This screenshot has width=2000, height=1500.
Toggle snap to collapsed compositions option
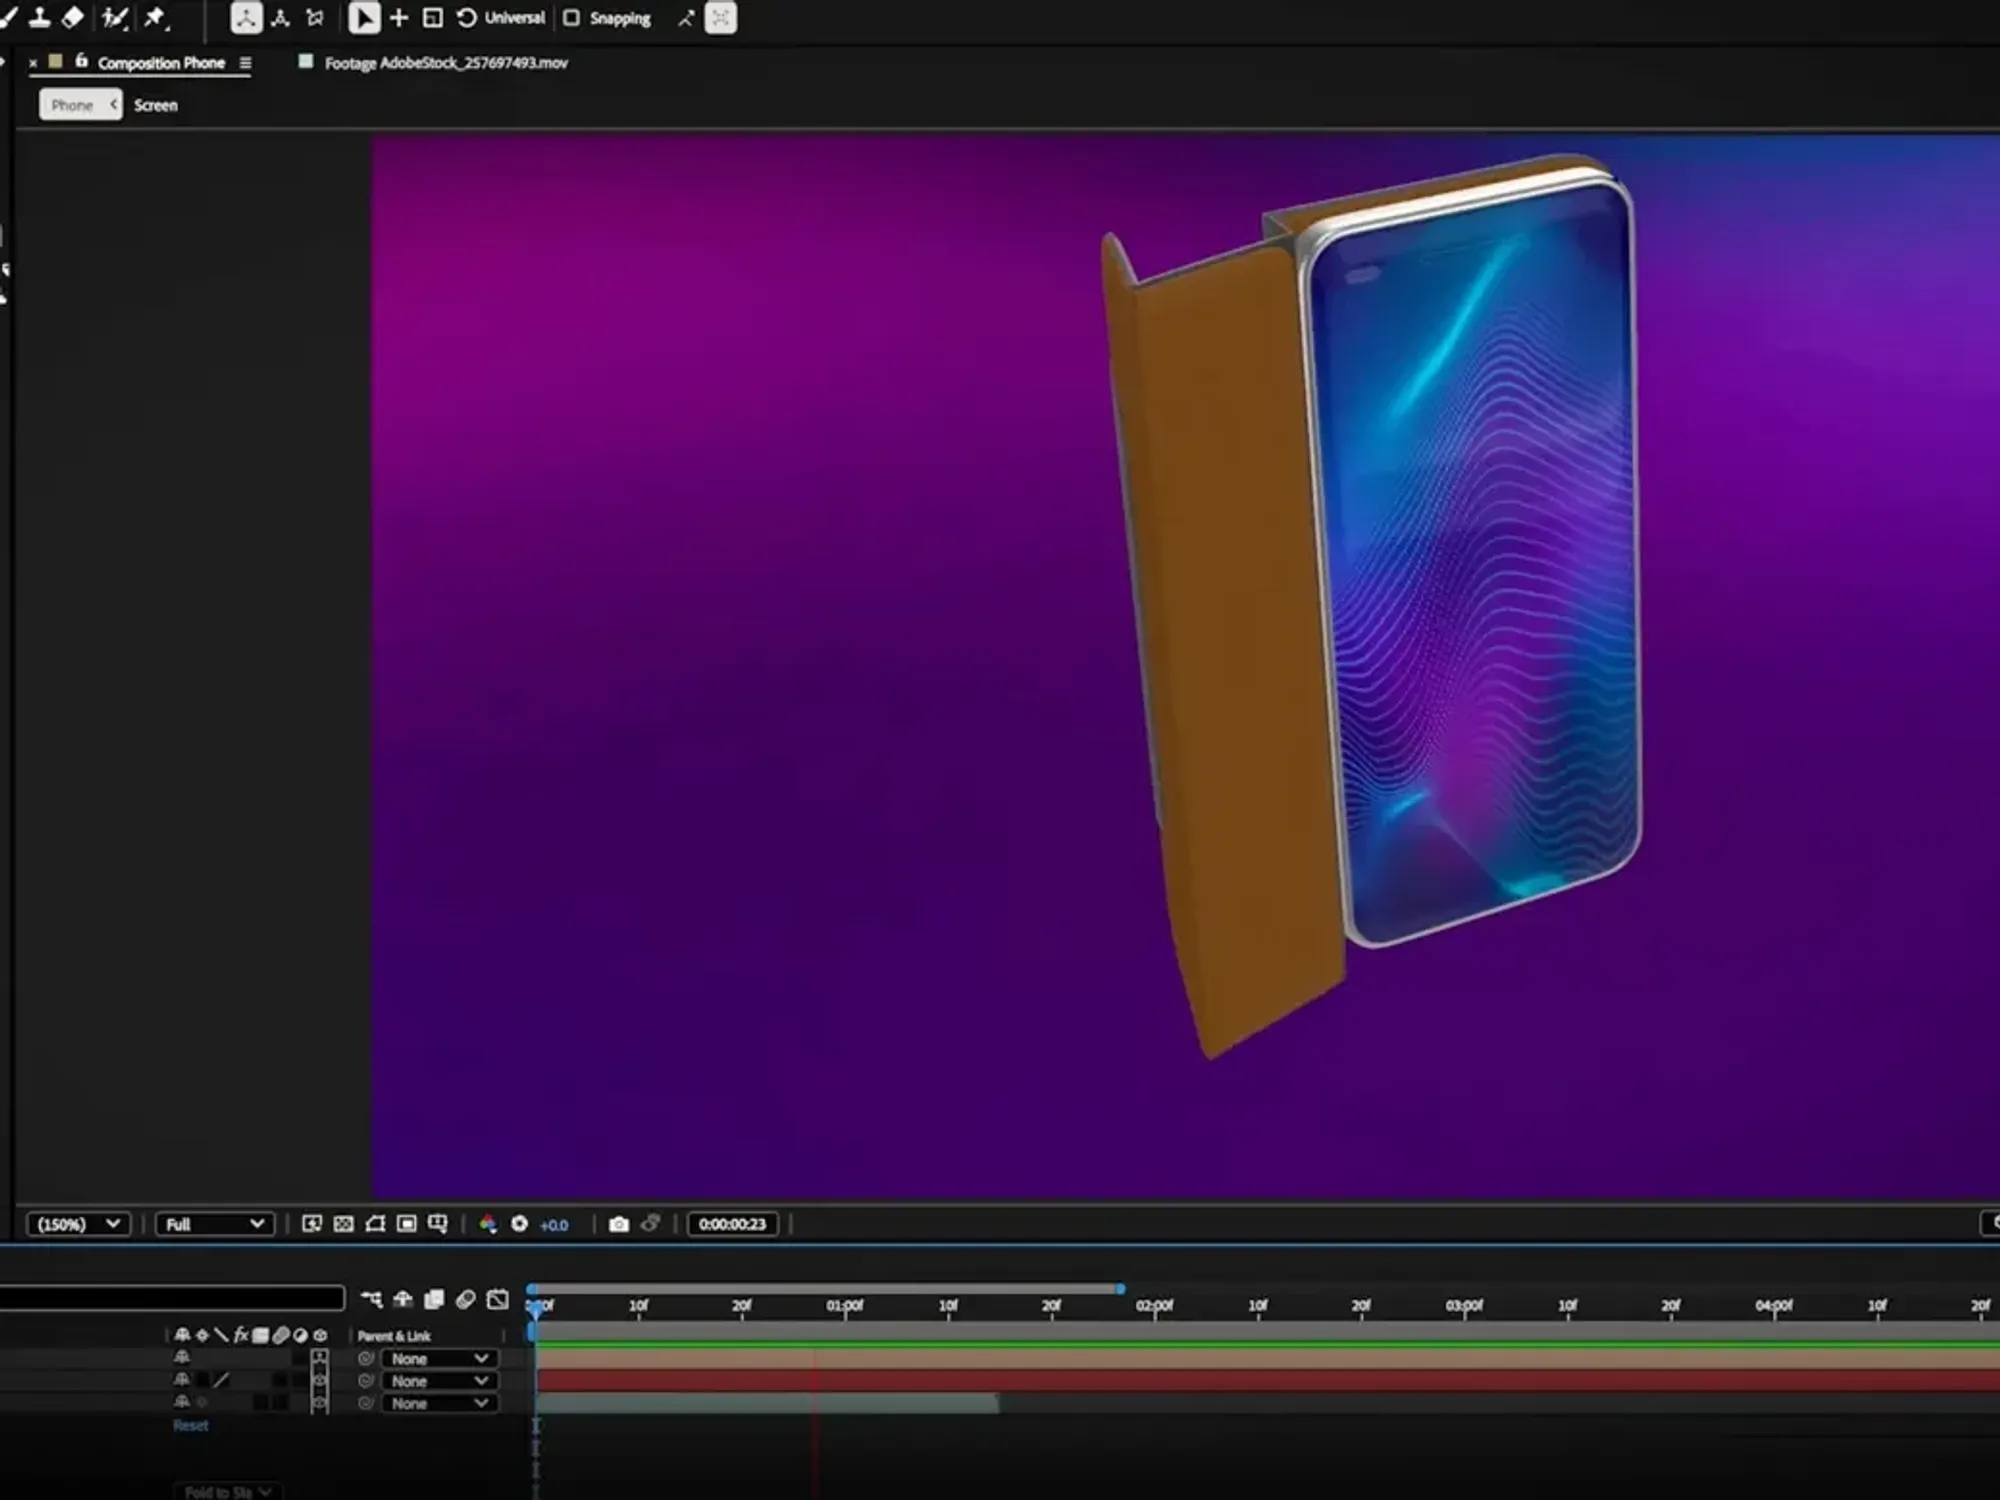(x=721, y=18)
